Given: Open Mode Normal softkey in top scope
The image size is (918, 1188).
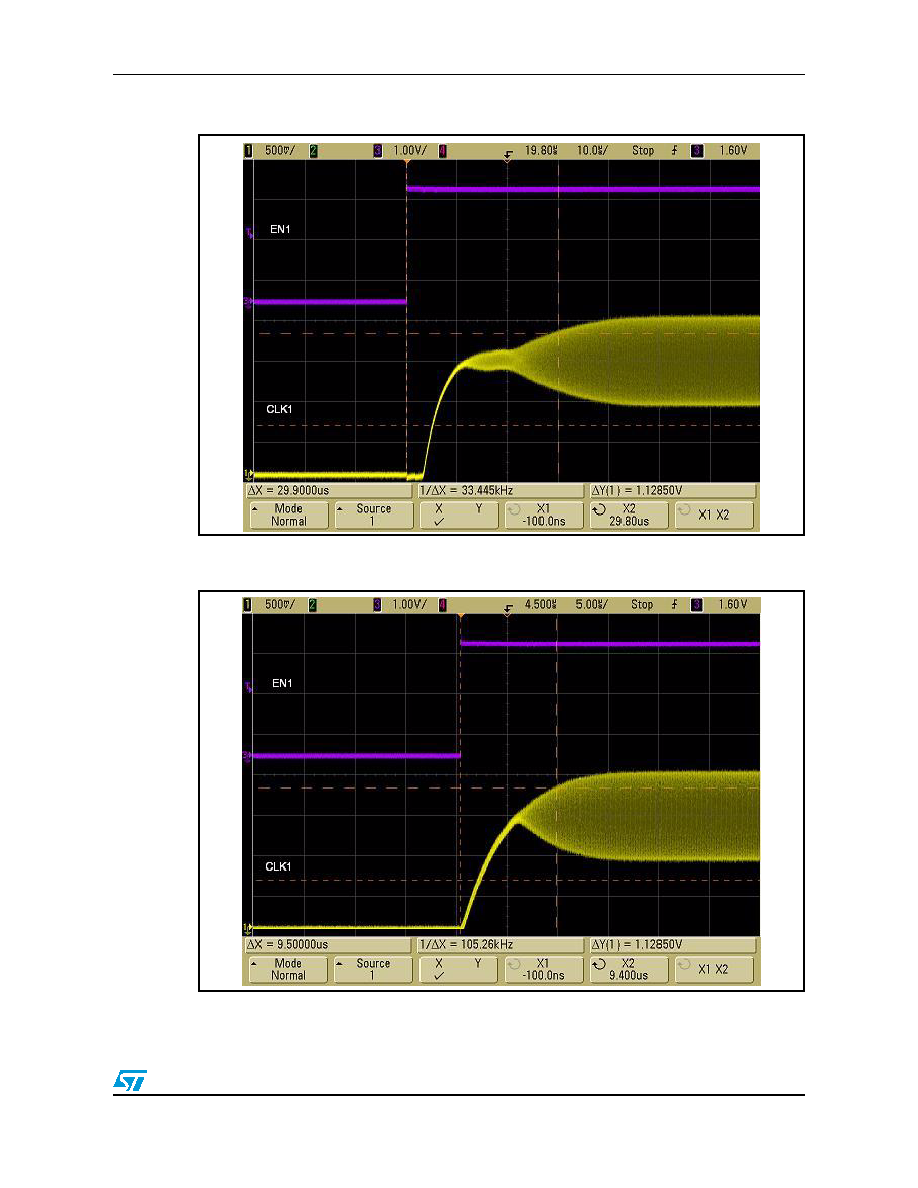Looking at the screenshot, I should 289,515.
